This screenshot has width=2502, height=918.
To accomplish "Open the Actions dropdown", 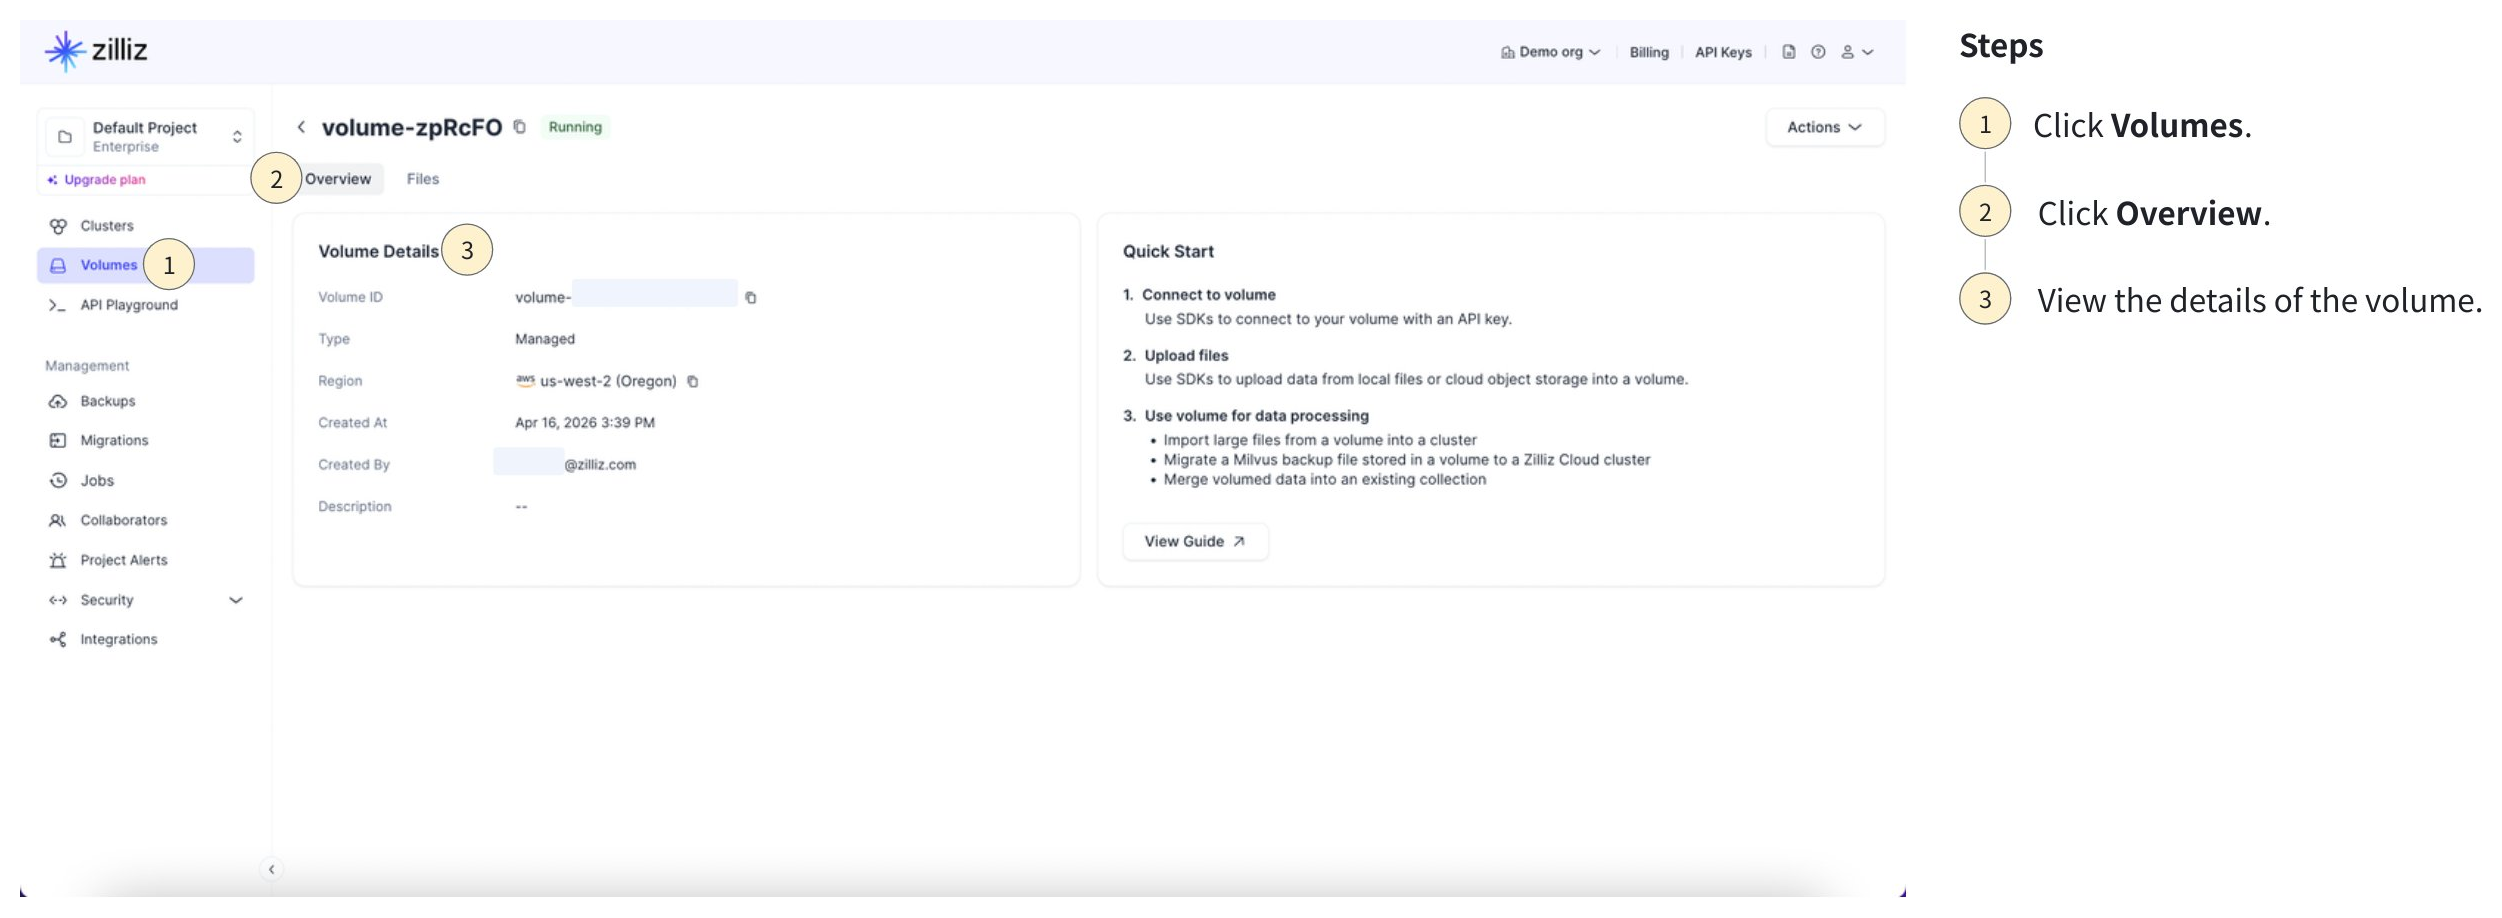I will tap(1825, 128).
